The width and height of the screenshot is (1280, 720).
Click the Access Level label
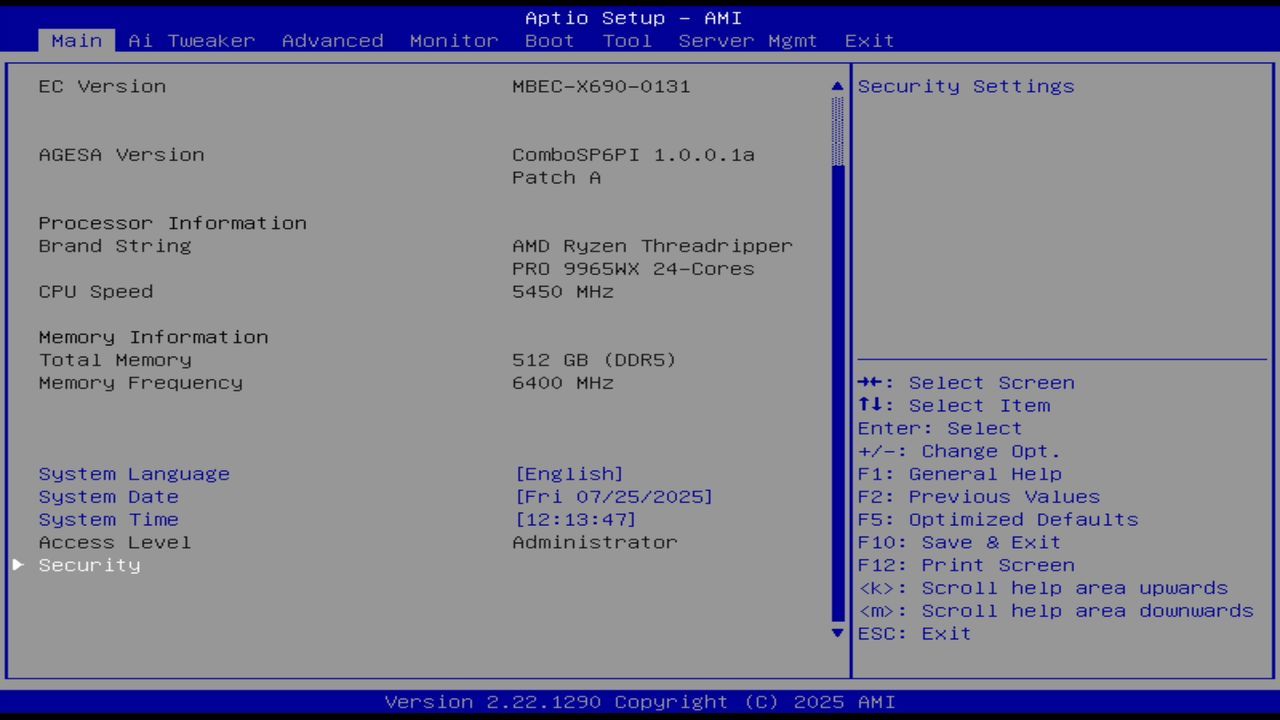pyautogui.click(x=115, y=542)
